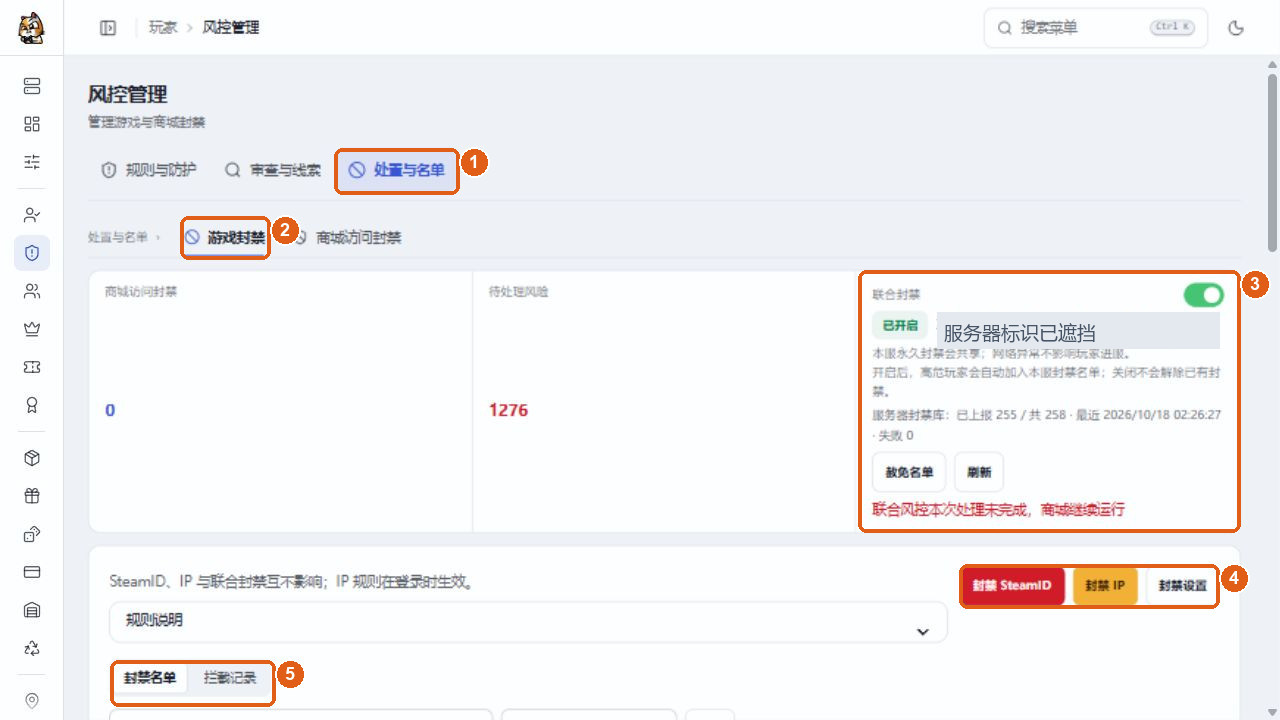Click the 刷新 button
Image resolution: width=1280 pixels, height=720 pixels.
[979, 472]
